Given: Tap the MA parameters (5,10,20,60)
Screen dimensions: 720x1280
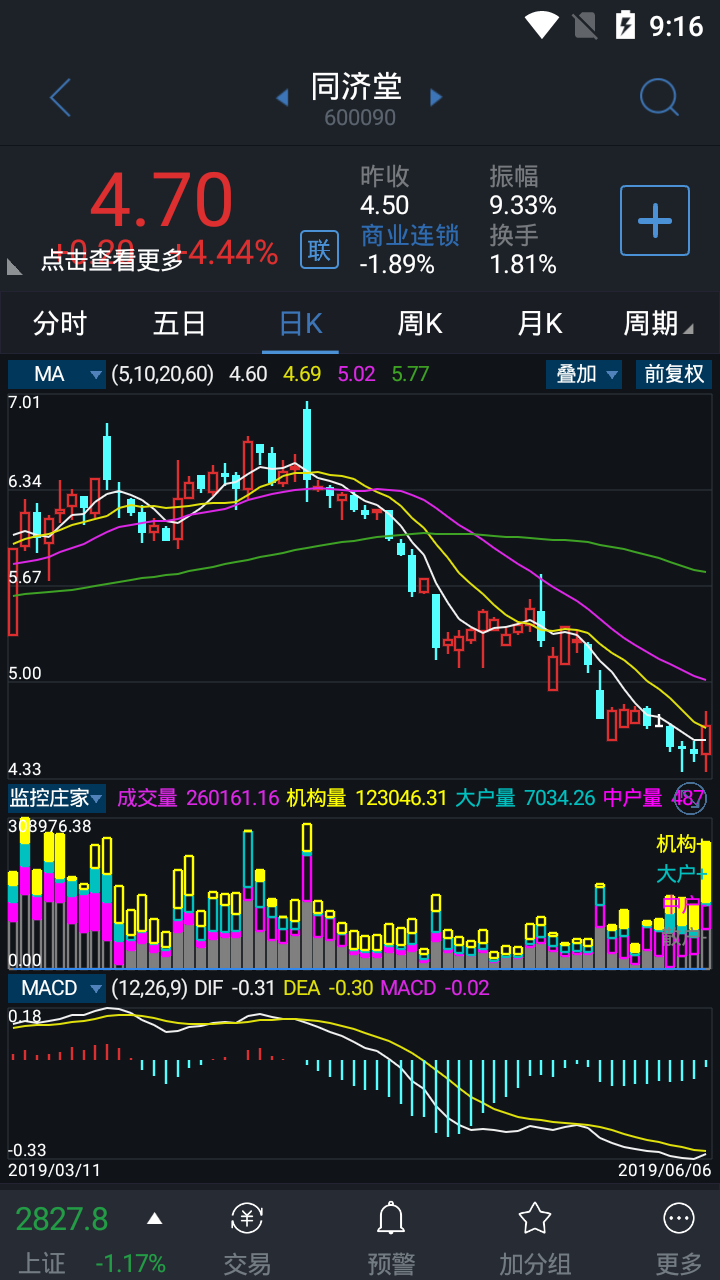Looking at the screenshot, I should tap(163, 374).
